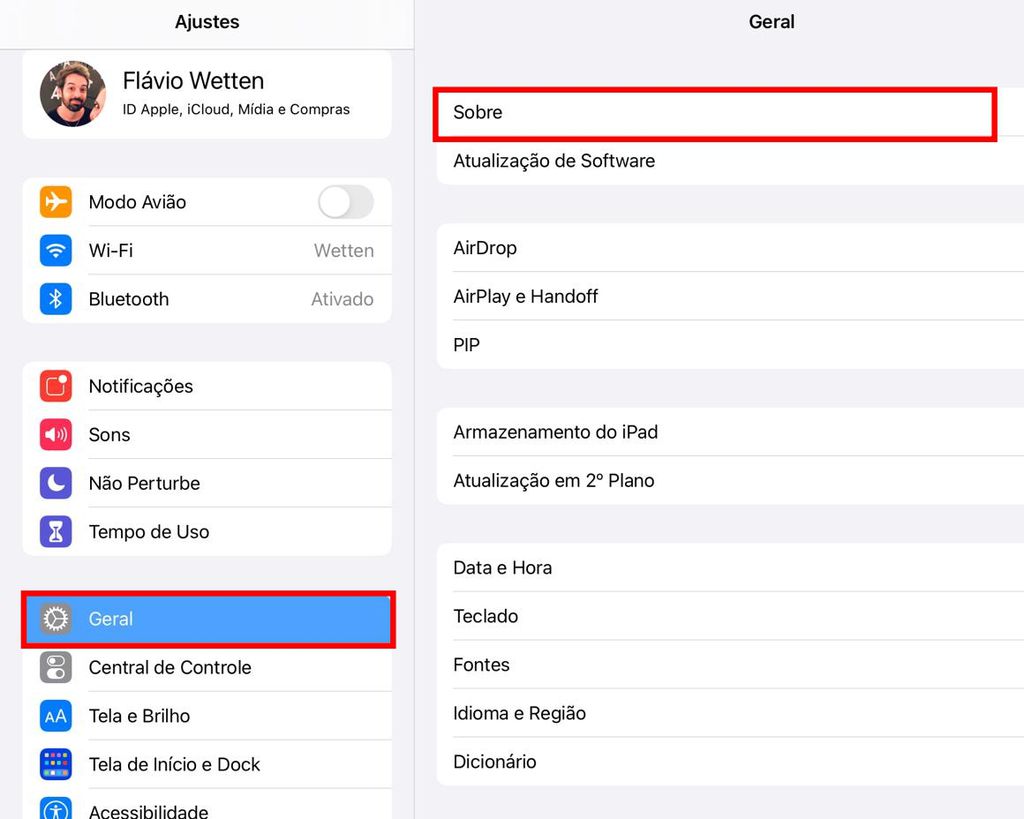Open the Teclado settings row
Image resolution: width=1024 pixels, height=819 pixels.
pos(729,616)
